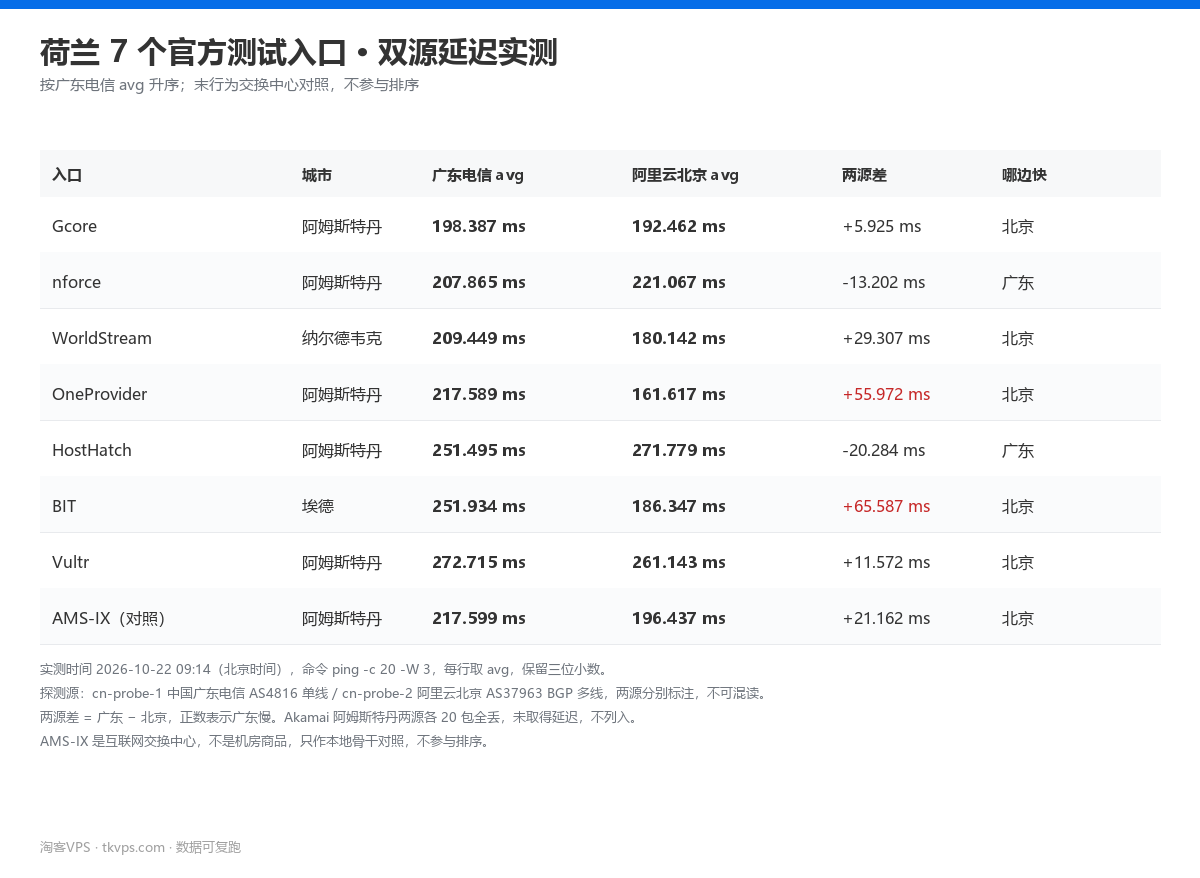Screen dimensions: 1200x878
Task: Select the Vultr entry name
Action: coord(70,562)
